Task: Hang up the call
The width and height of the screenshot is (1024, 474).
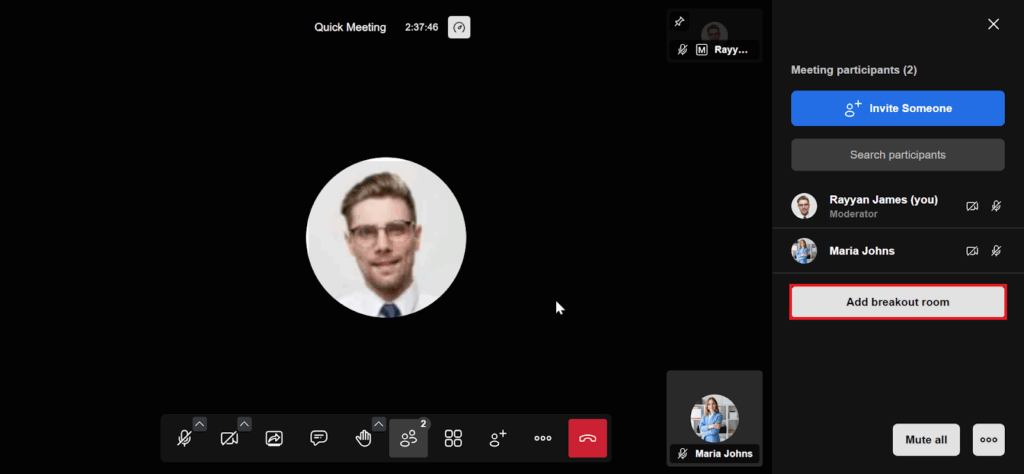Action: point(588,438)
